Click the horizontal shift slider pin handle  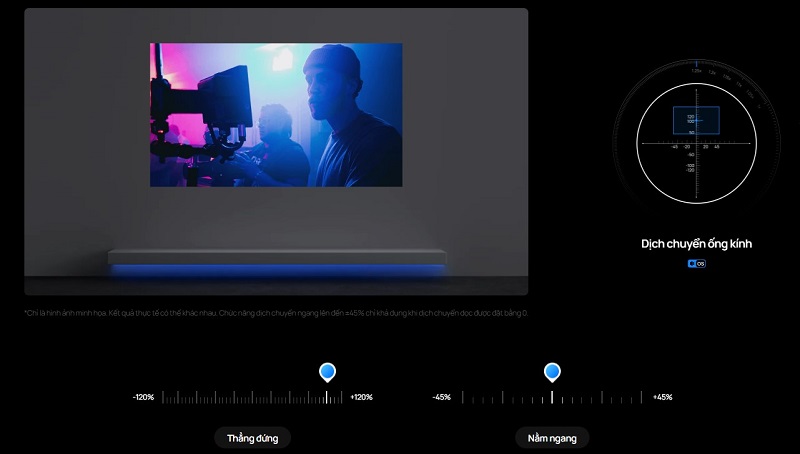(x=552, y=373)
